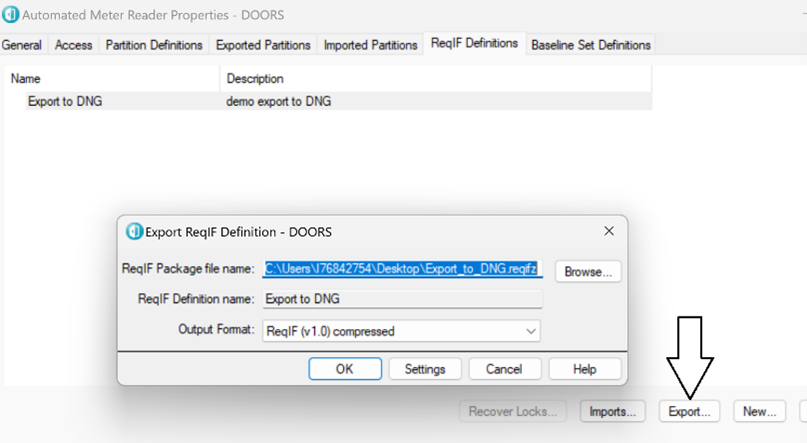
Task: Go to the Exported Partitions tab
Action: [263, 45]
